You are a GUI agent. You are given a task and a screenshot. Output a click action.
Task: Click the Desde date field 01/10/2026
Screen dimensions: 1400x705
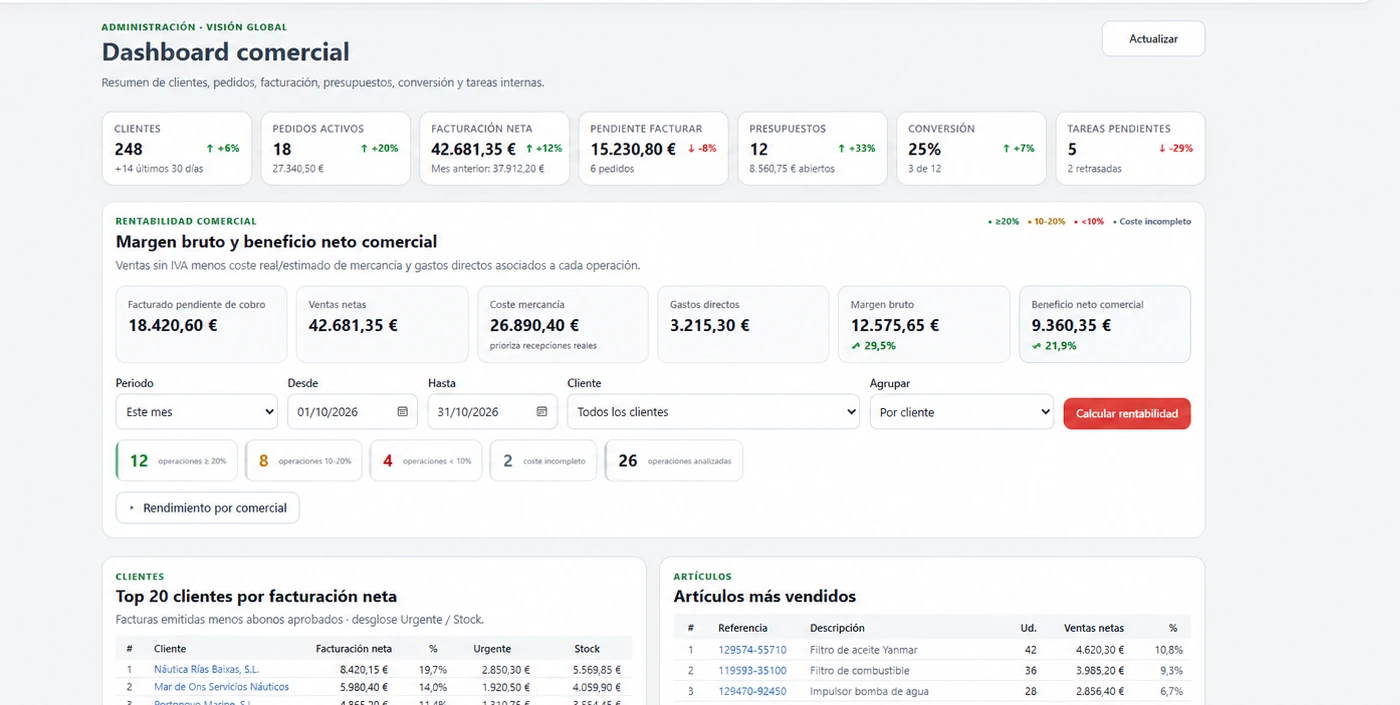tap(352, 412)
